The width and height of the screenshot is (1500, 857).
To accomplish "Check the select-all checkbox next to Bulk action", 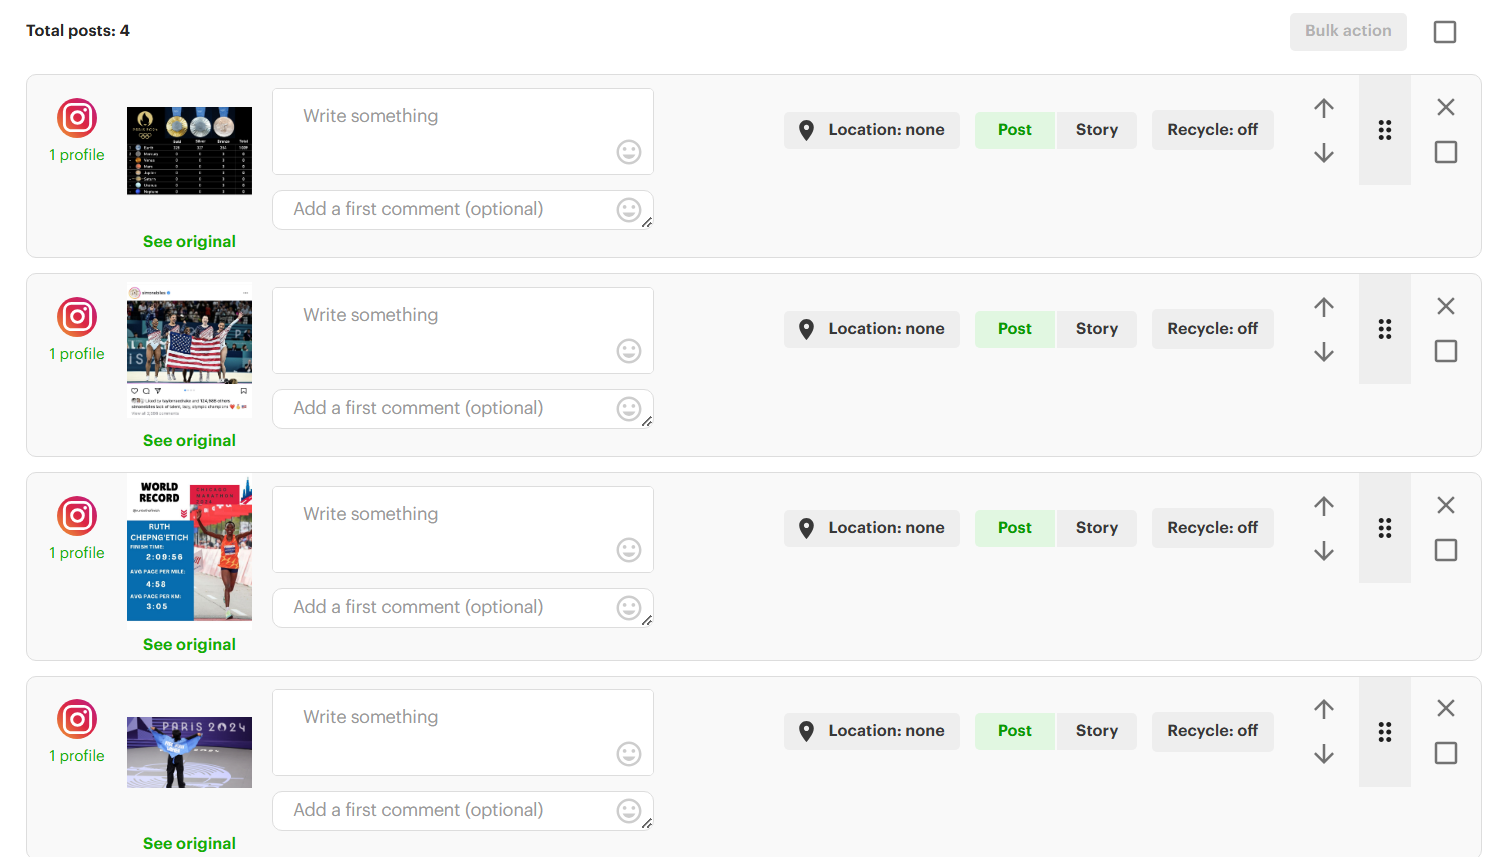I will point(1445,32).
